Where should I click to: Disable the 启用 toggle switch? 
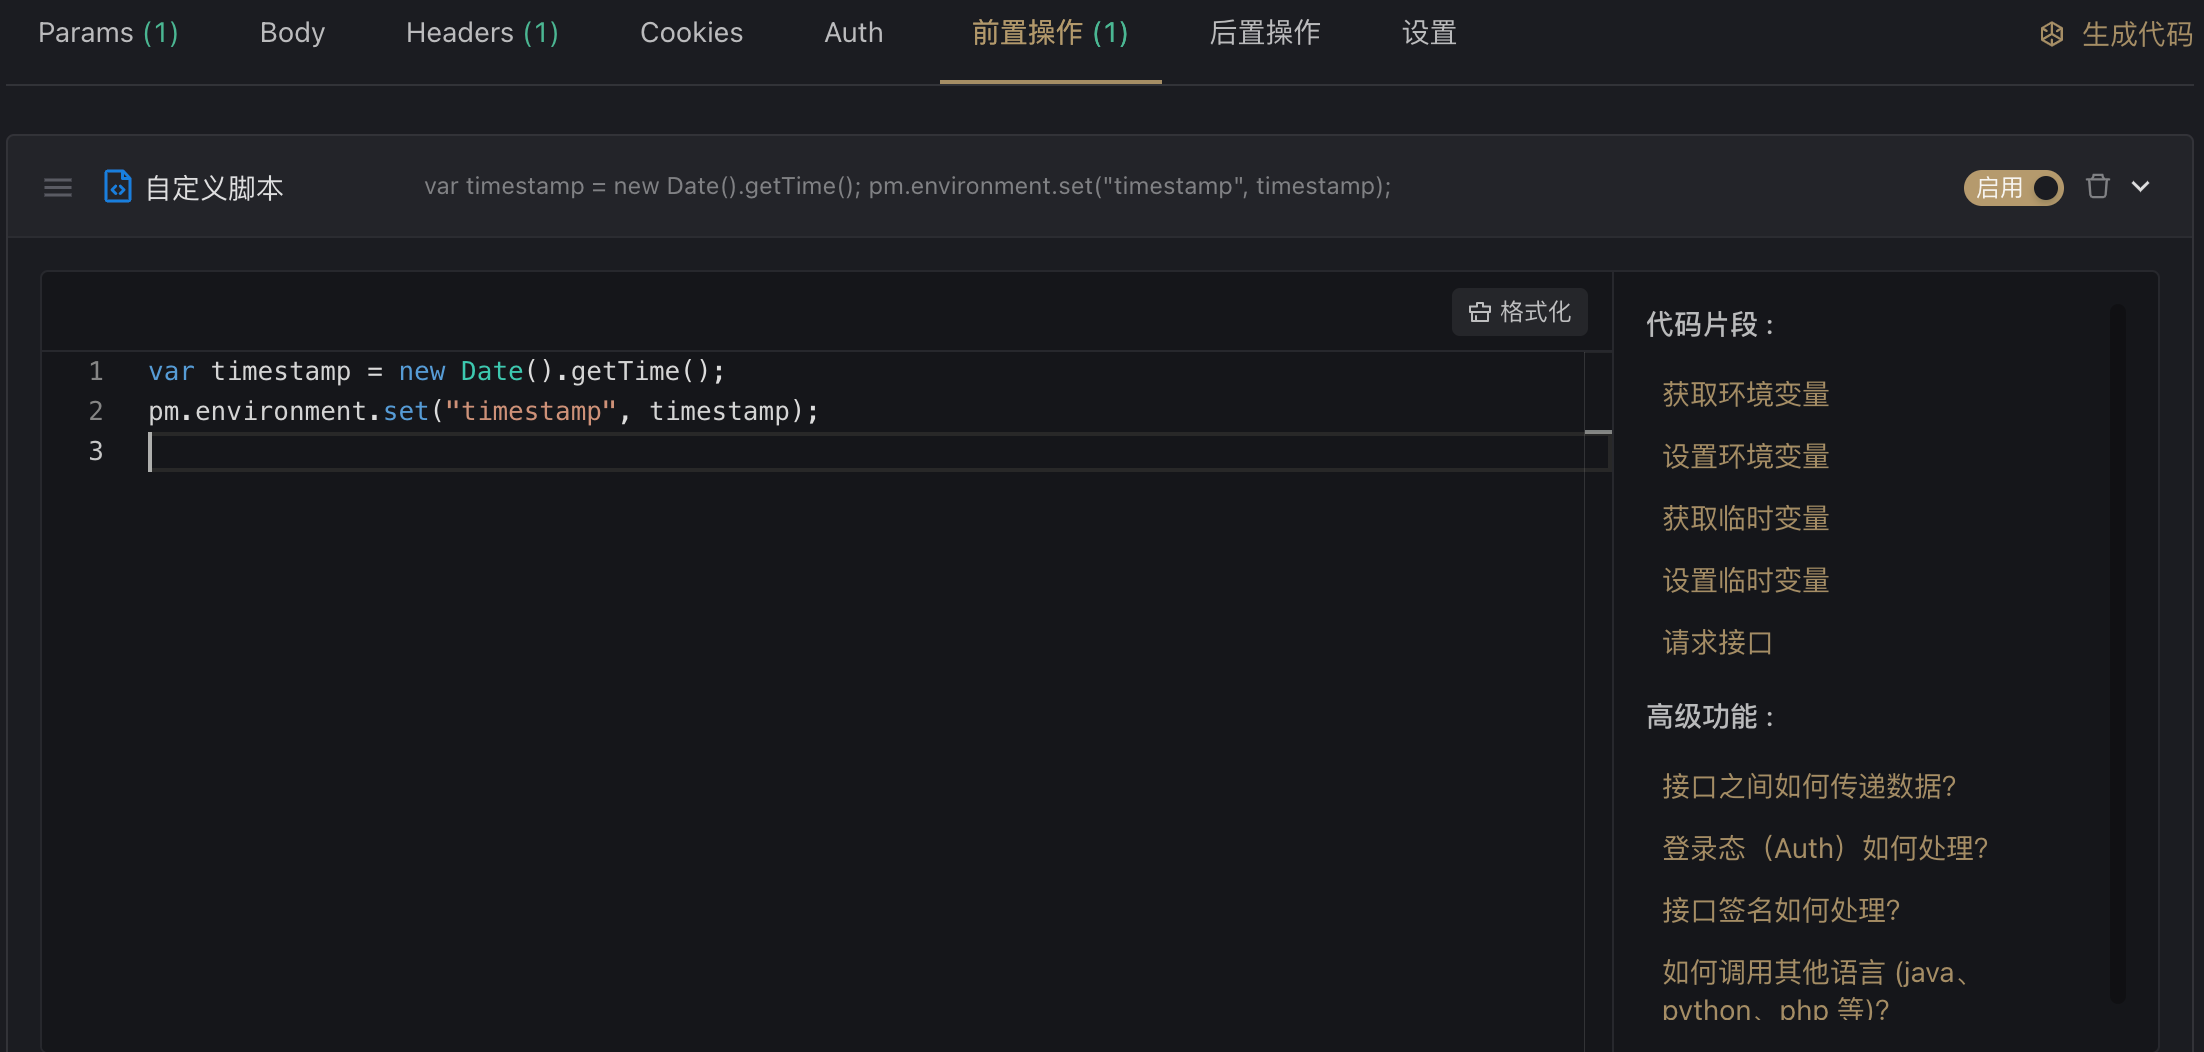coord(2013,187)
